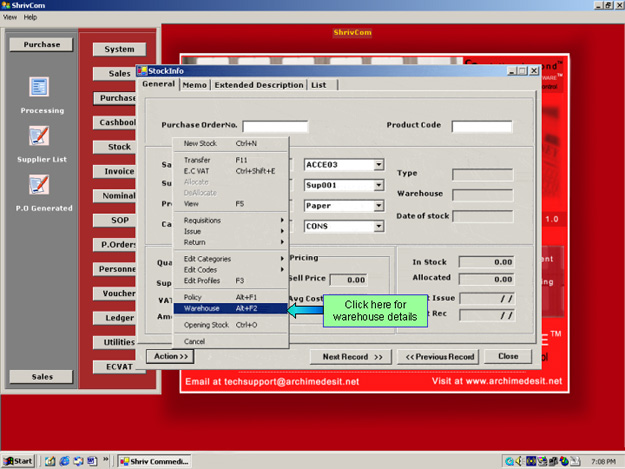Click the Close button in StockInfo

coord(508,356)
